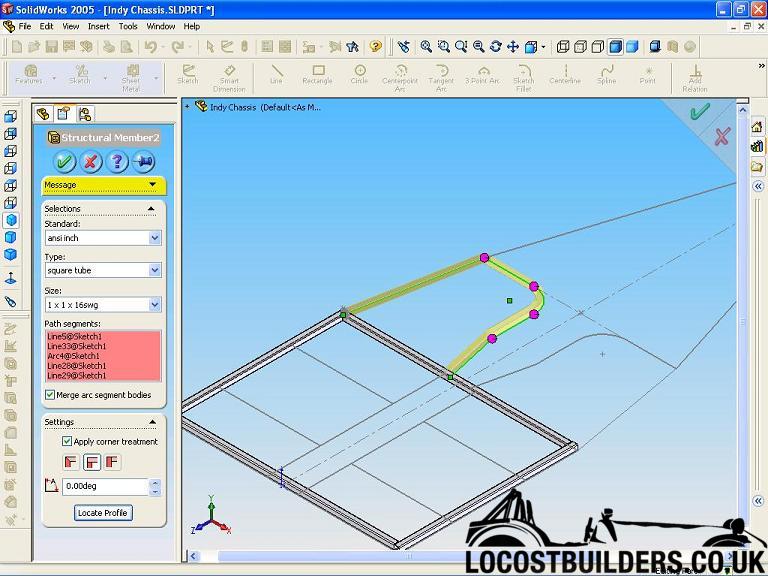Open the Size dropdown 1 x 1 x 16swg
768x576 pixels.
point(155,304)
